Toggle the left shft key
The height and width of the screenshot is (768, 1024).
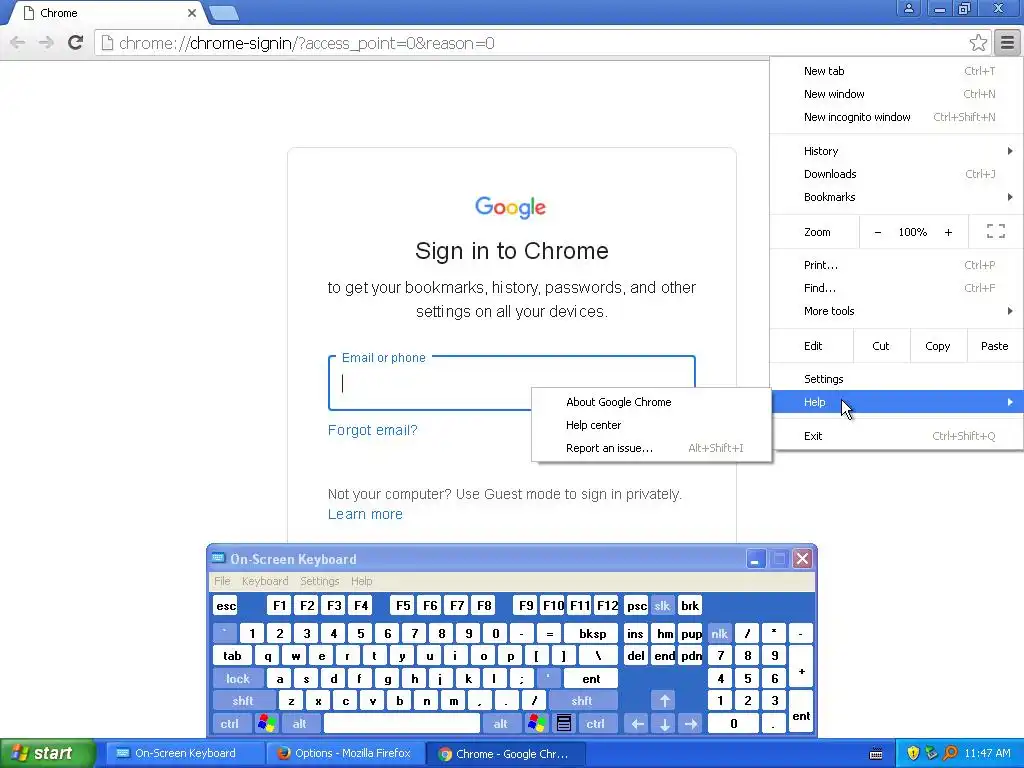tap(243, 701)
